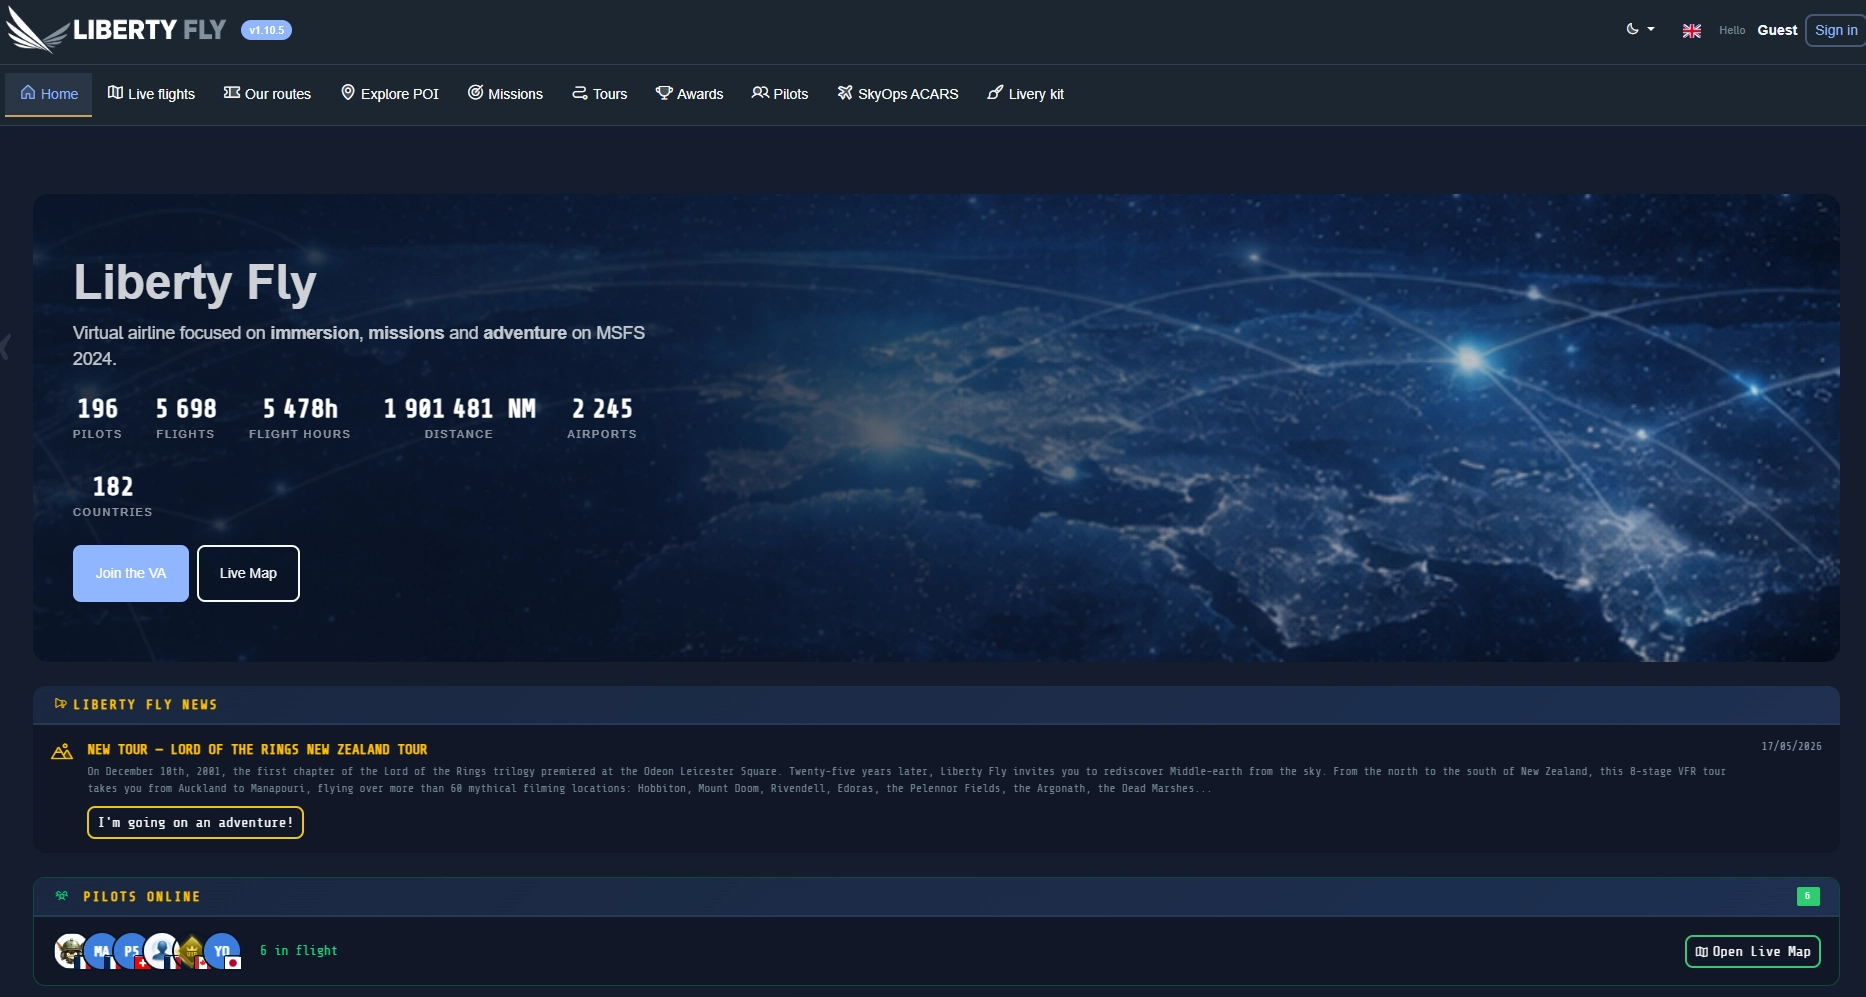Click the Guest username label

tap(1777, 30)
